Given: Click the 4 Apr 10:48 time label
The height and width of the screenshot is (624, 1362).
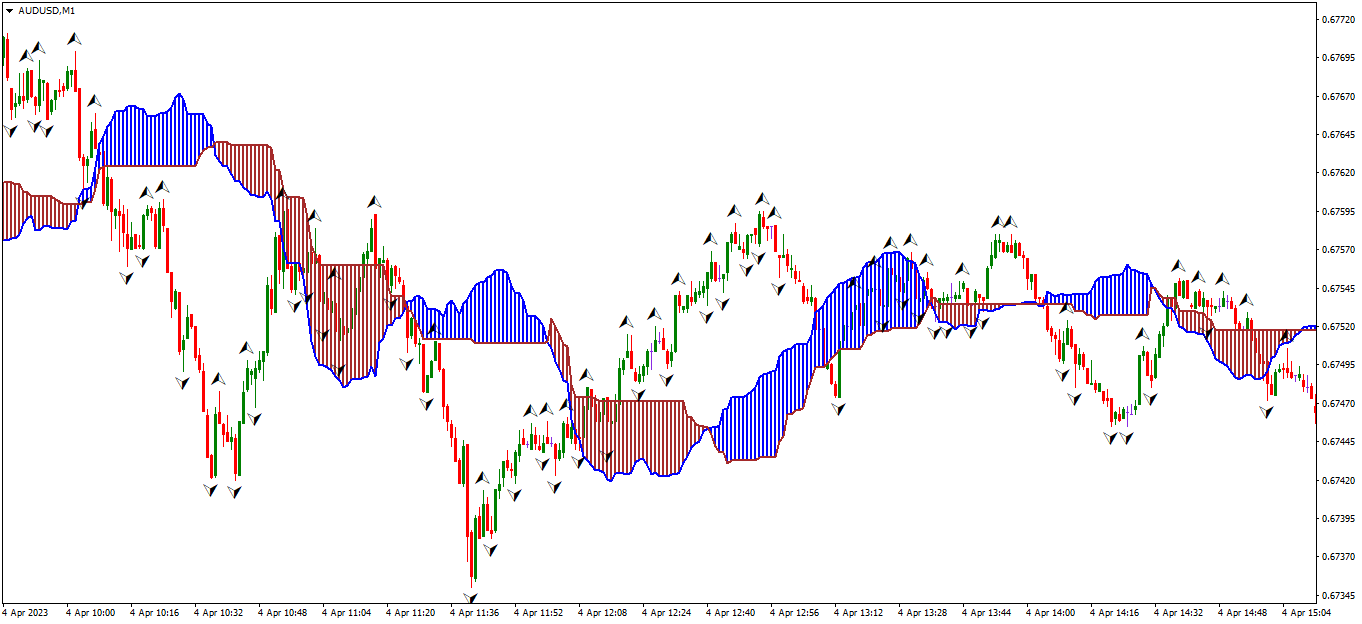Looking at the screenshot, I should pos(282,612).
